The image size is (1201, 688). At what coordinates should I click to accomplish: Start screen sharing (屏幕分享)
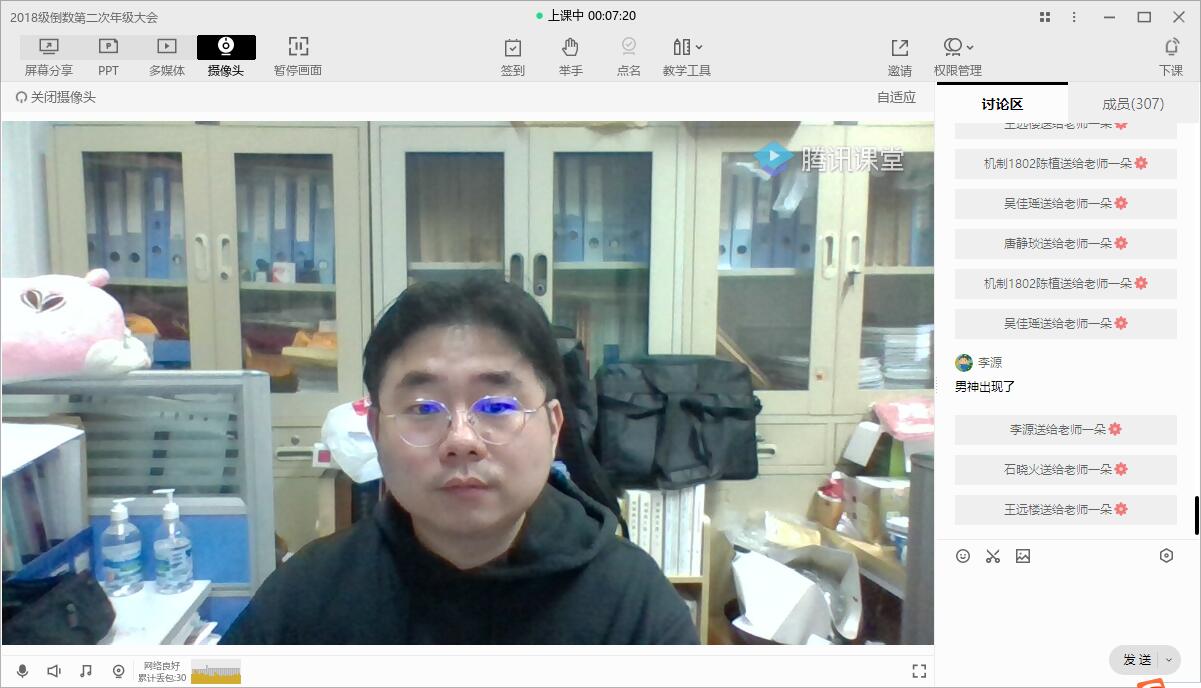point(48,56)
